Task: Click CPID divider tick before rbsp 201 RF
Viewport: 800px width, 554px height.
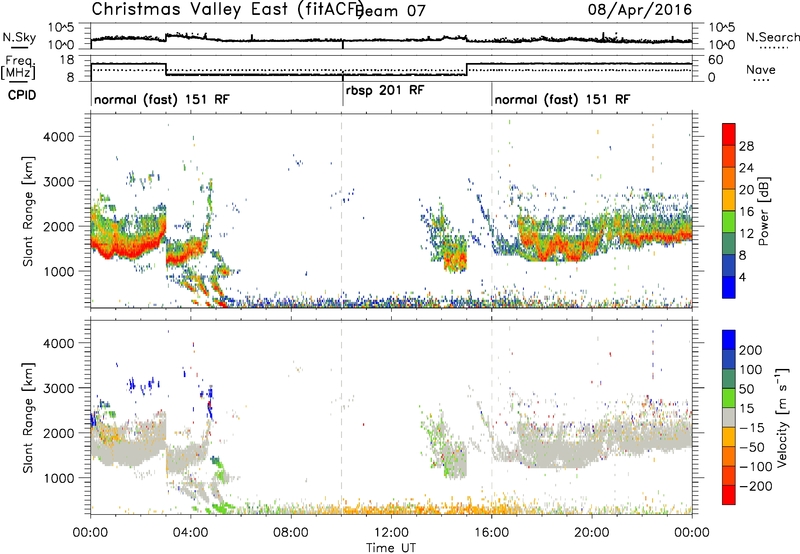Action: tap(343, 93)
